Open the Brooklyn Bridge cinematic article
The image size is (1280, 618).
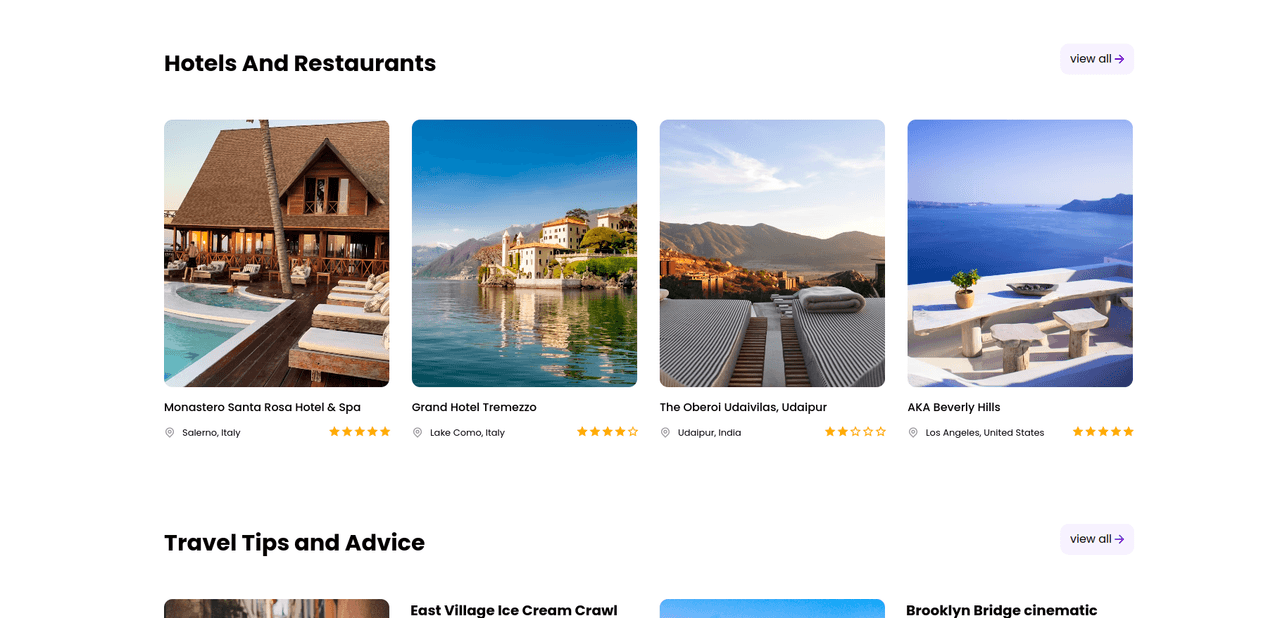[1002, 610]
